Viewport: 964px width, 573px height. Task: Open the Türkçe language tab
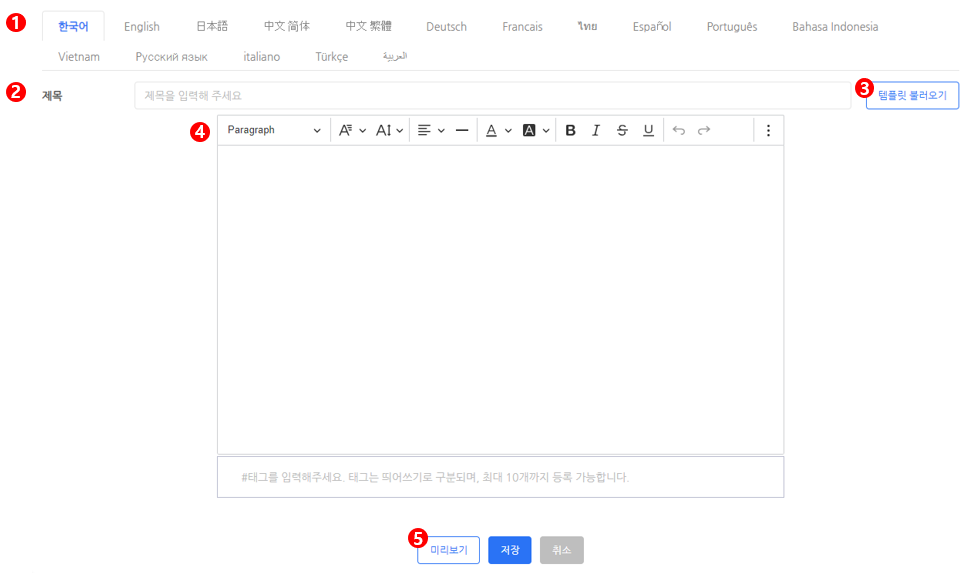(331, 57)
